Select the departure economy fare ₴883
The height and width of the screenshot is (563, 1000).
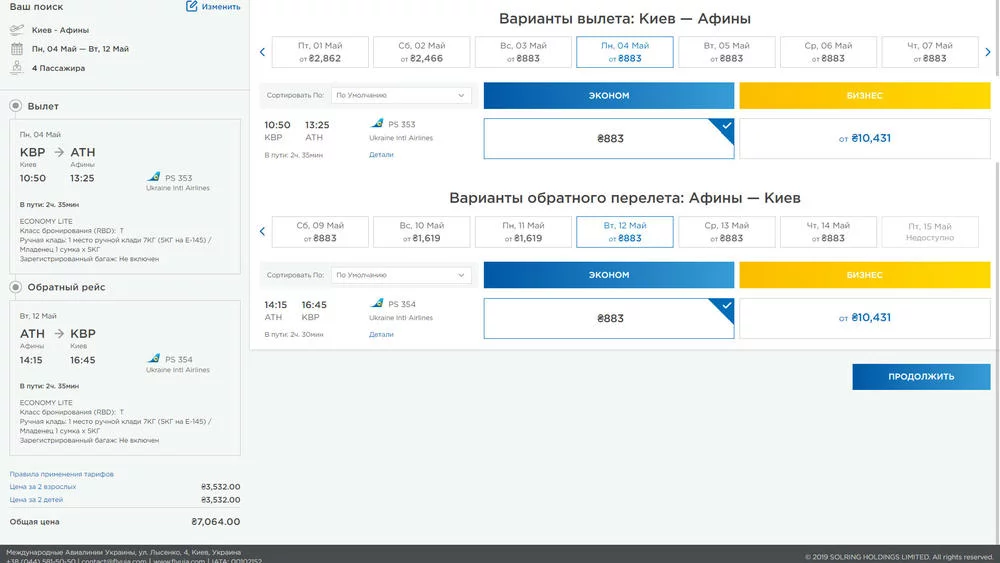click(608, 138)
